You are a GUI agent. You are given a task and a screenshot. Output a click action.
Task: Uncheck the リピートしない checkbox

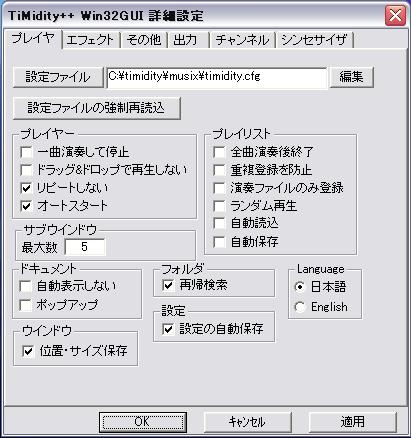[27, 188]
